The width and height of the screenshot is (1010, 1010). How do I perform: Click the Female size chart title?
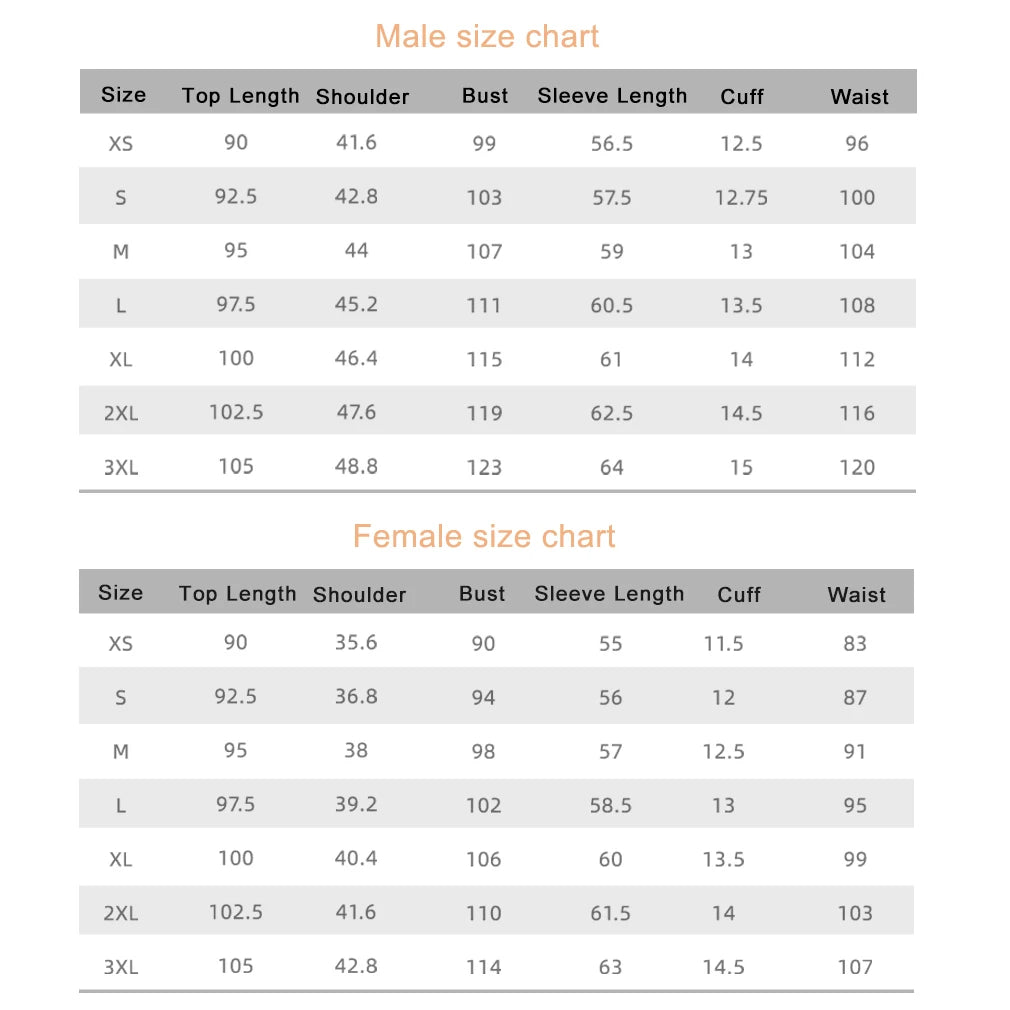pos(484,536)
